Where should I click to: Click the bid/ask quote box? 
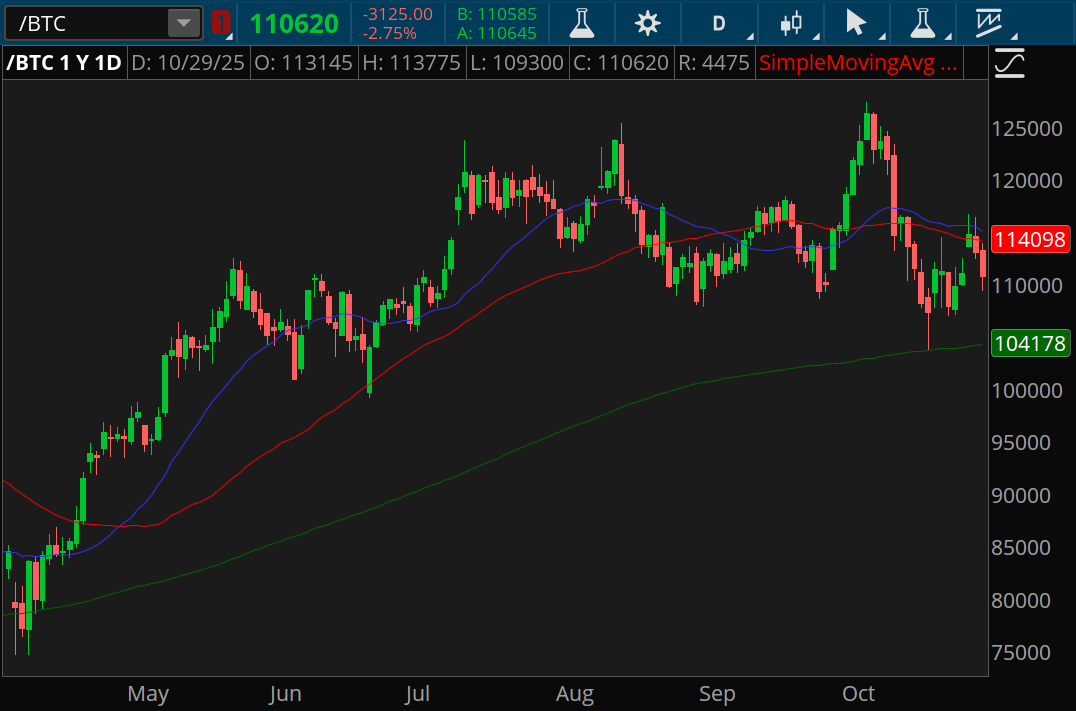click(496, 23)
